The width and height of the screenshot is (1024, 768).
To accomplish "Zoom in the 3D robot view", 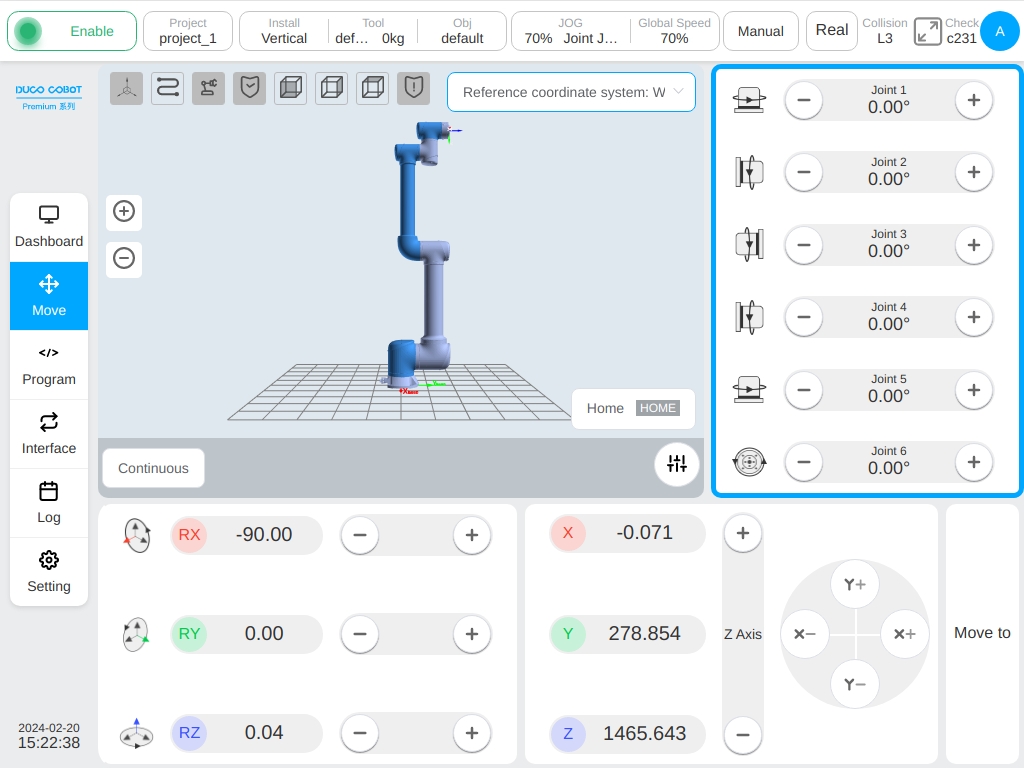I will click(x=124, y=212).
